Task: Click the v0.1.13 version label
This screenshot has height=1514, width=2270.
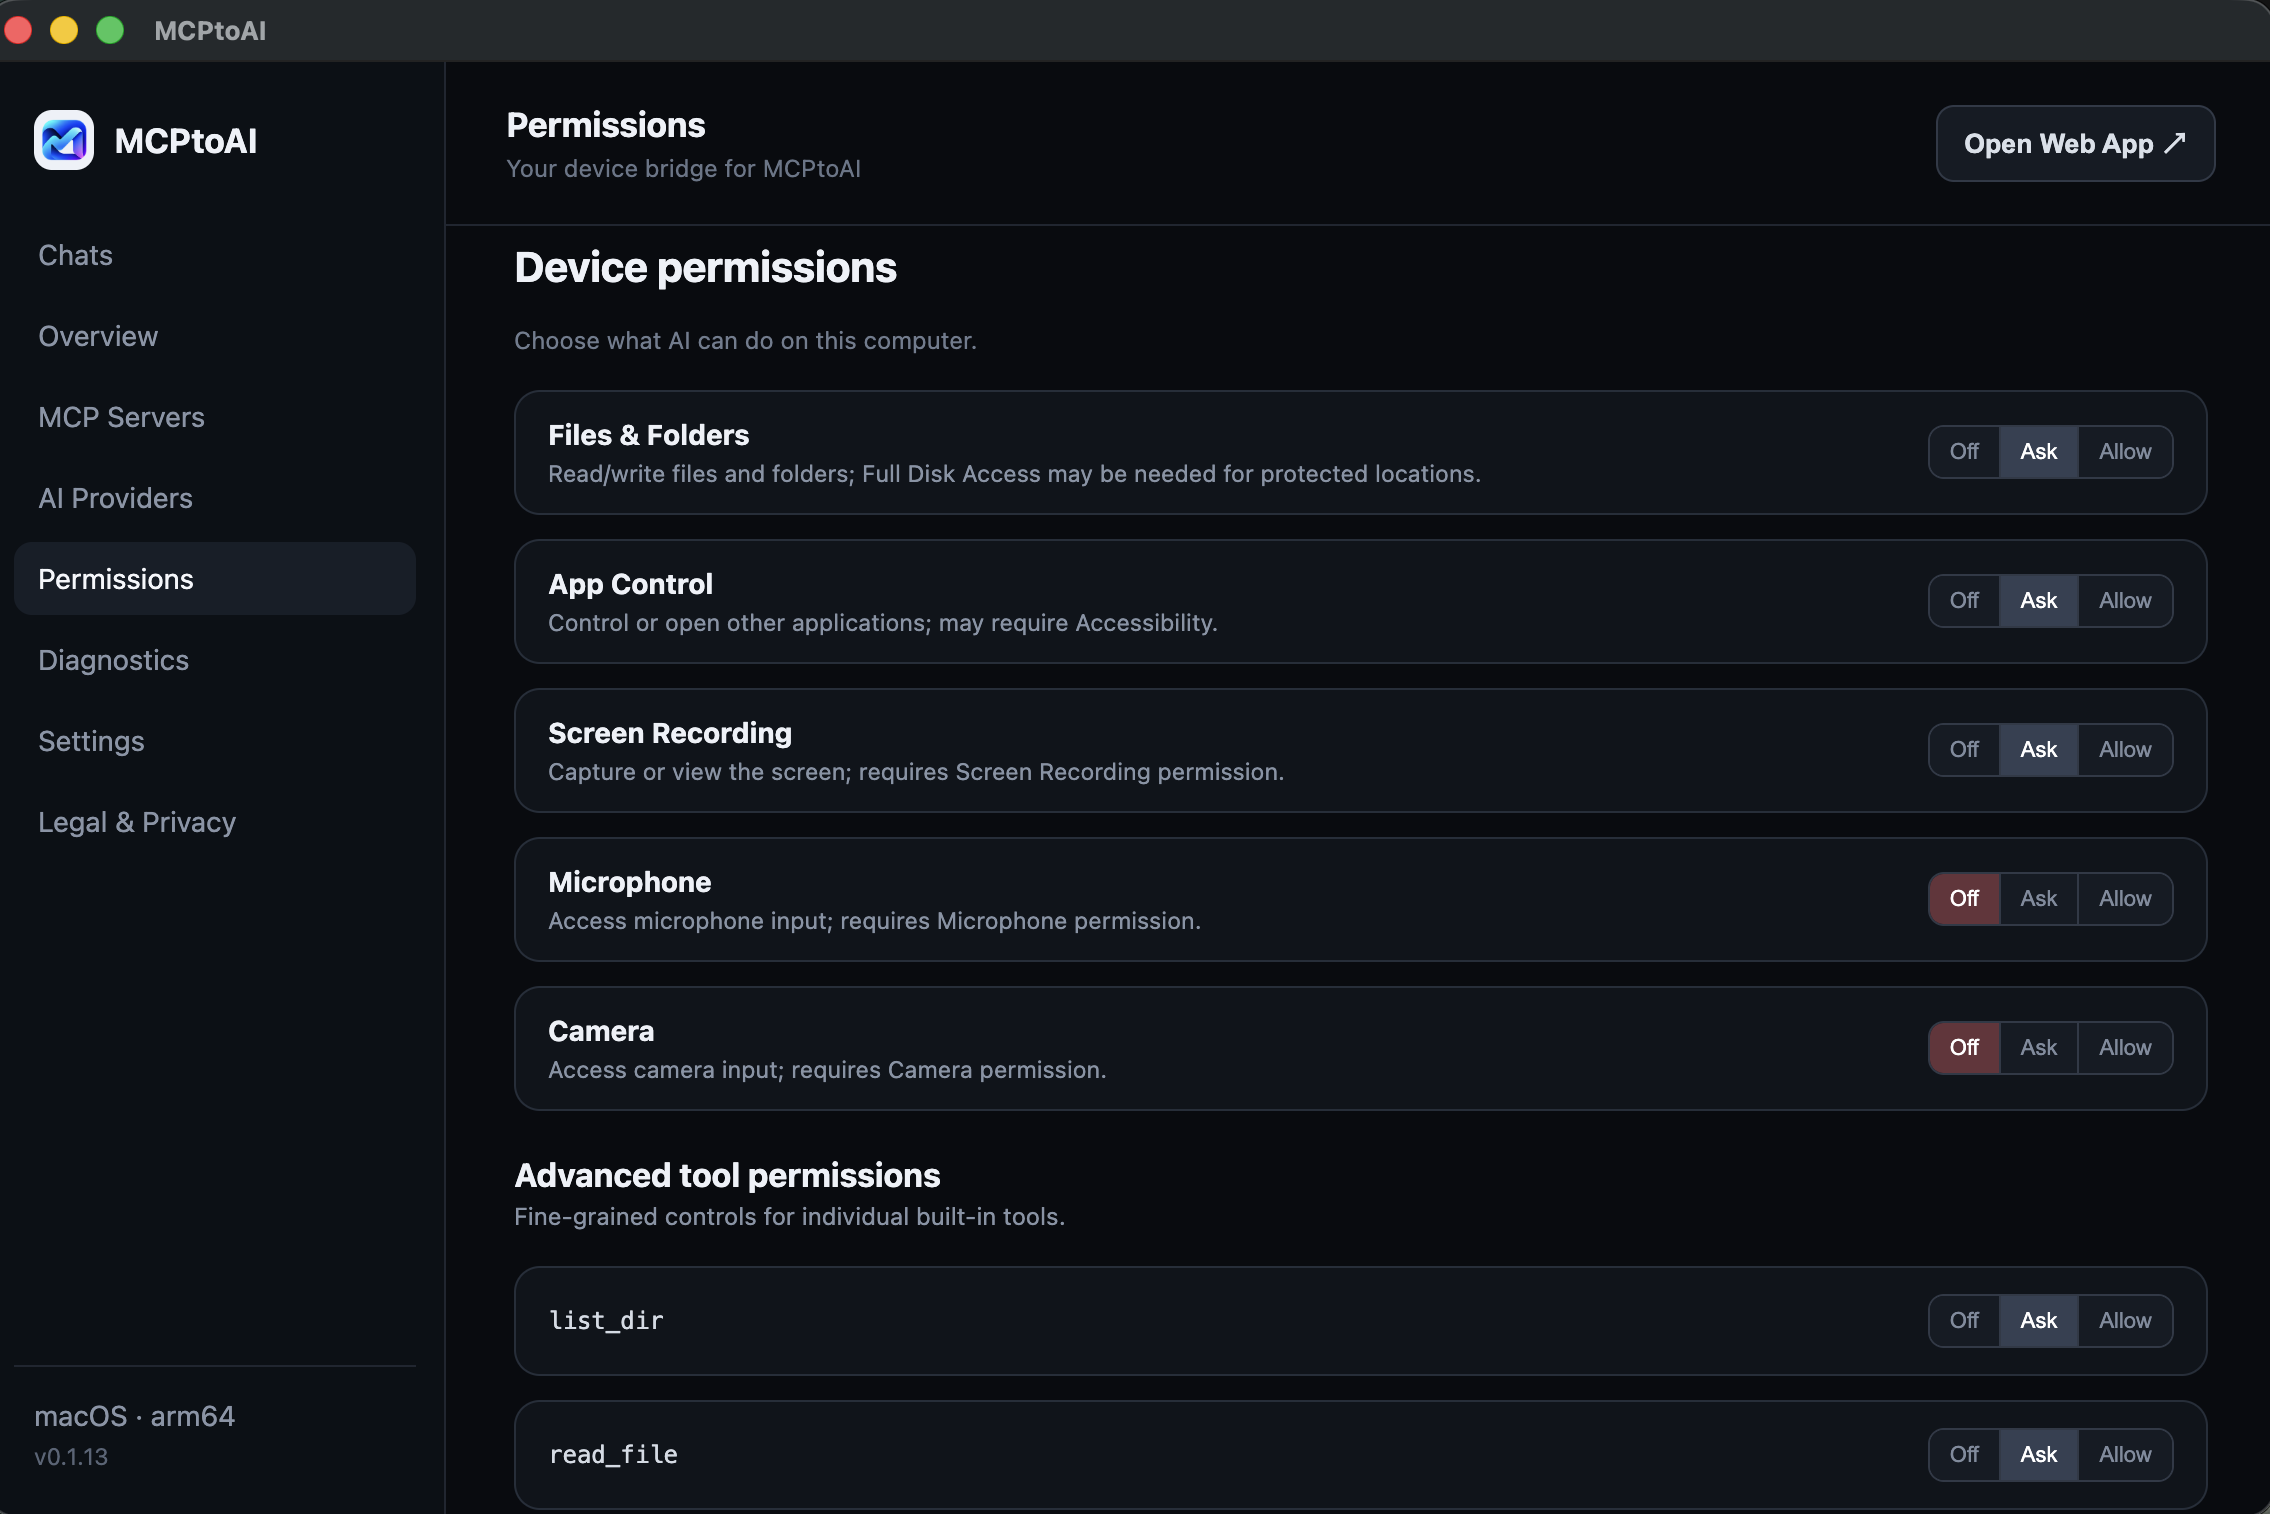Action: tap(71, 1457)
